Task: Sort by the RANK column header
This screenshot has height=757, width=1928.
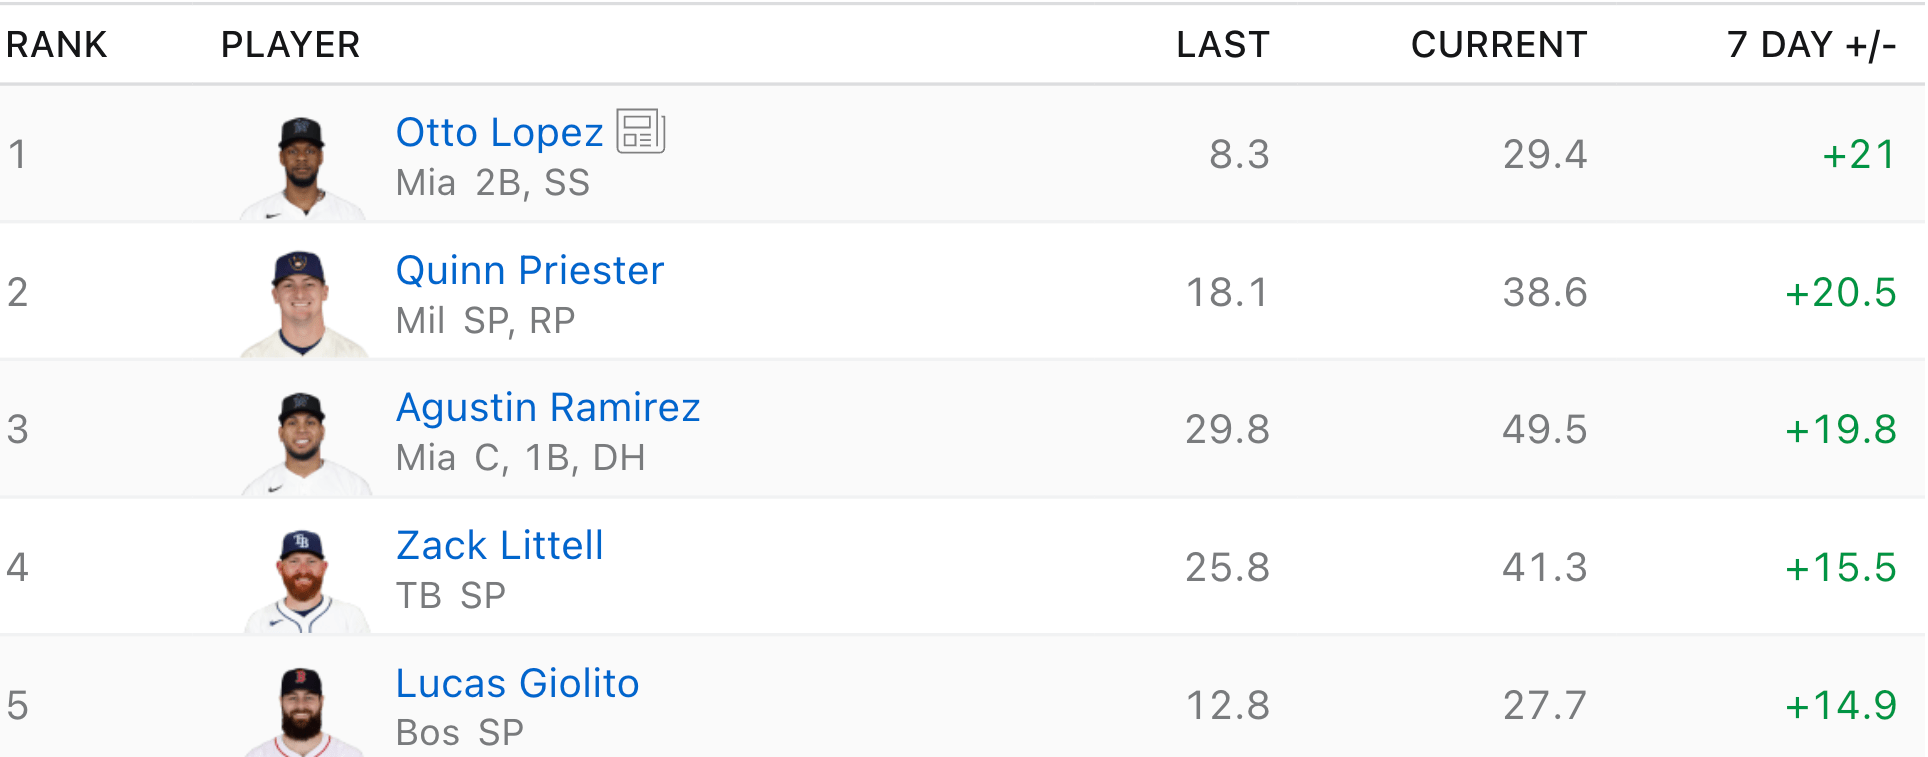Action: coord(56,45)
